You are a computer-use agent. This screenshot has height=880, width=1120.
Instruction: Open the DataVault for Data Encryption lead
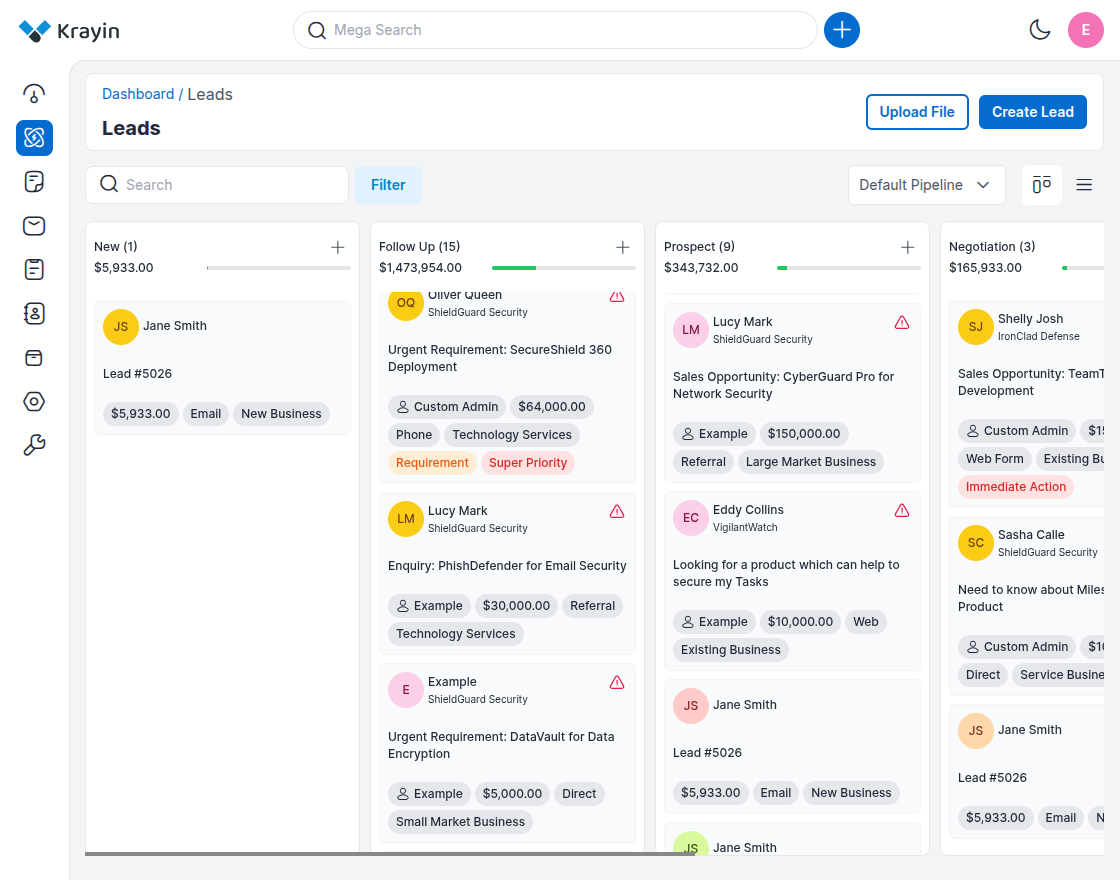501,745
